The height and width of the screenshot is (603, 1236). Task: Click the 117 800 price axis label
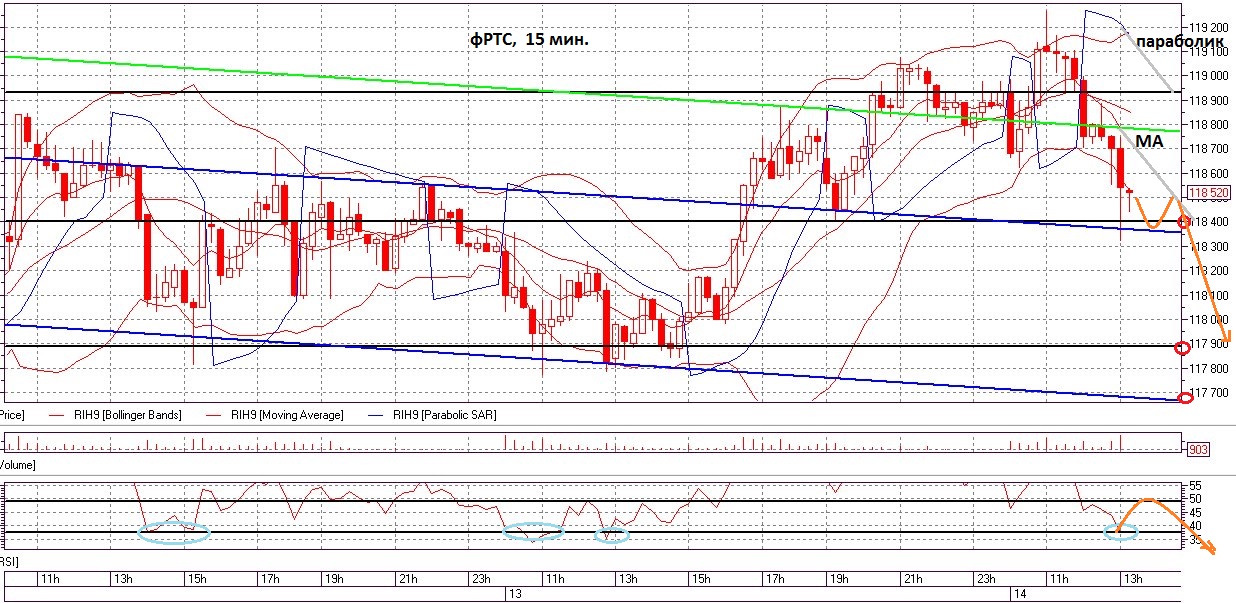(x=1207, y=368)
